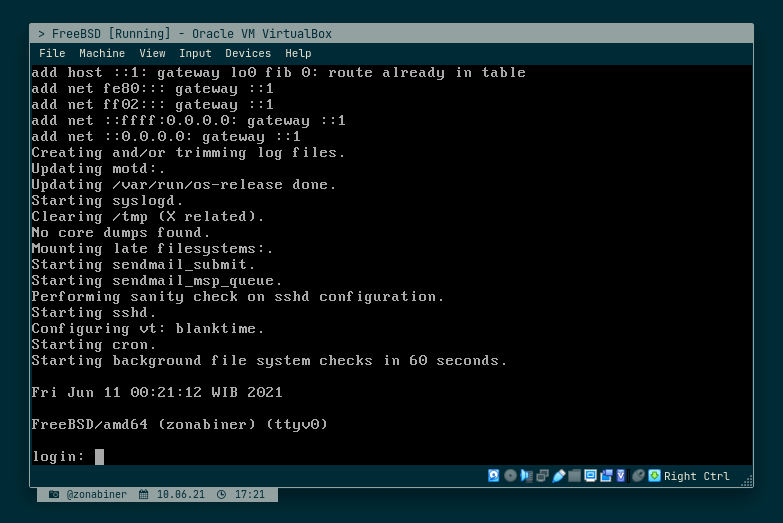Click the Right Ctrl host key label
The image size is (783, 523).
[697, 477]
